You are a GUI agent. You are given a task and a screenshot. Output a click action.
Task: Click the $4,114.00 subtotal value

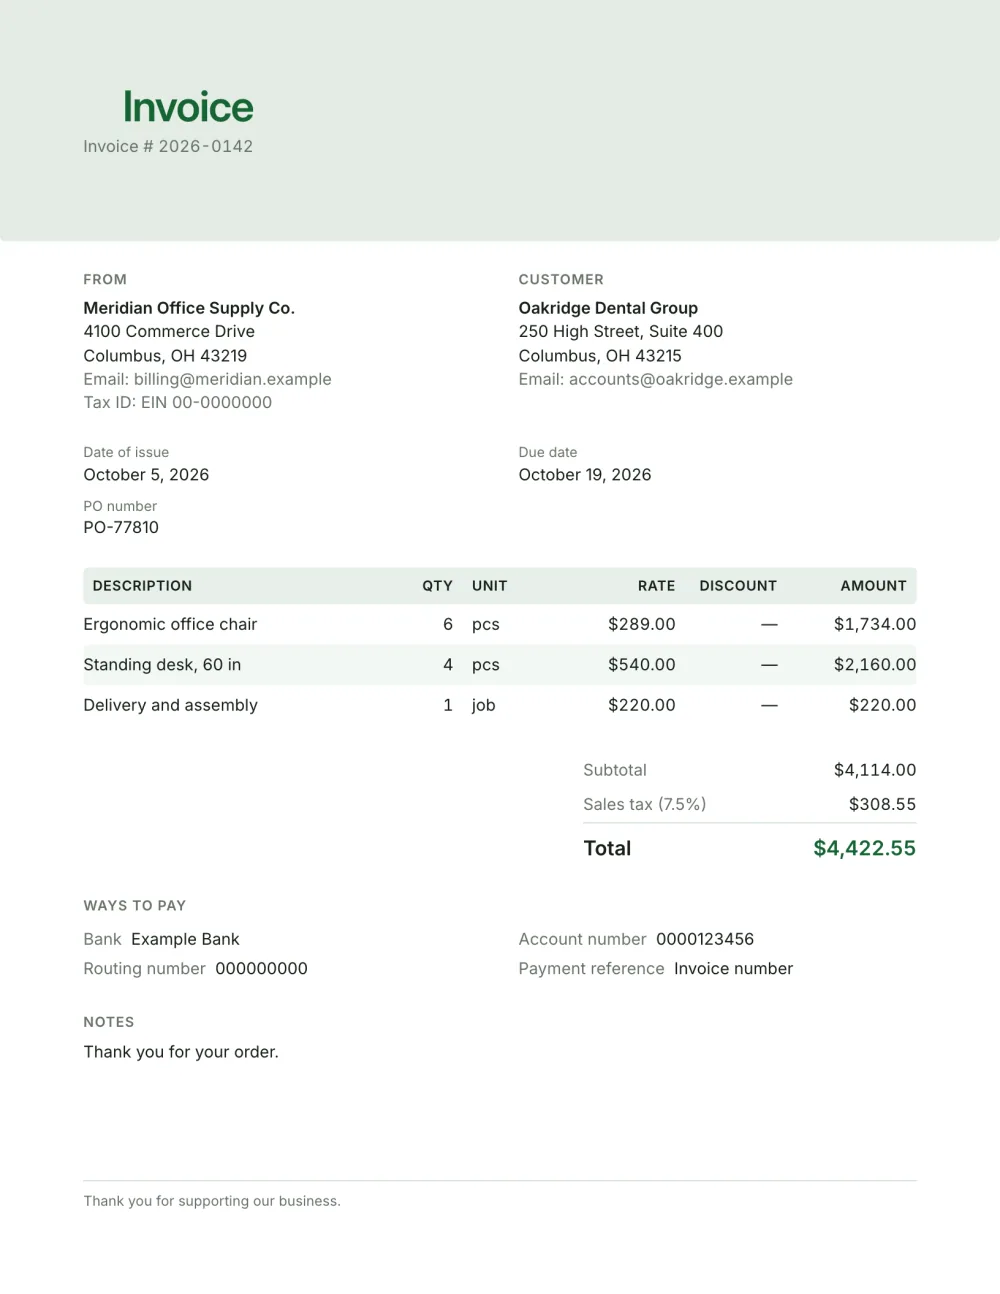tap(875, 770)
